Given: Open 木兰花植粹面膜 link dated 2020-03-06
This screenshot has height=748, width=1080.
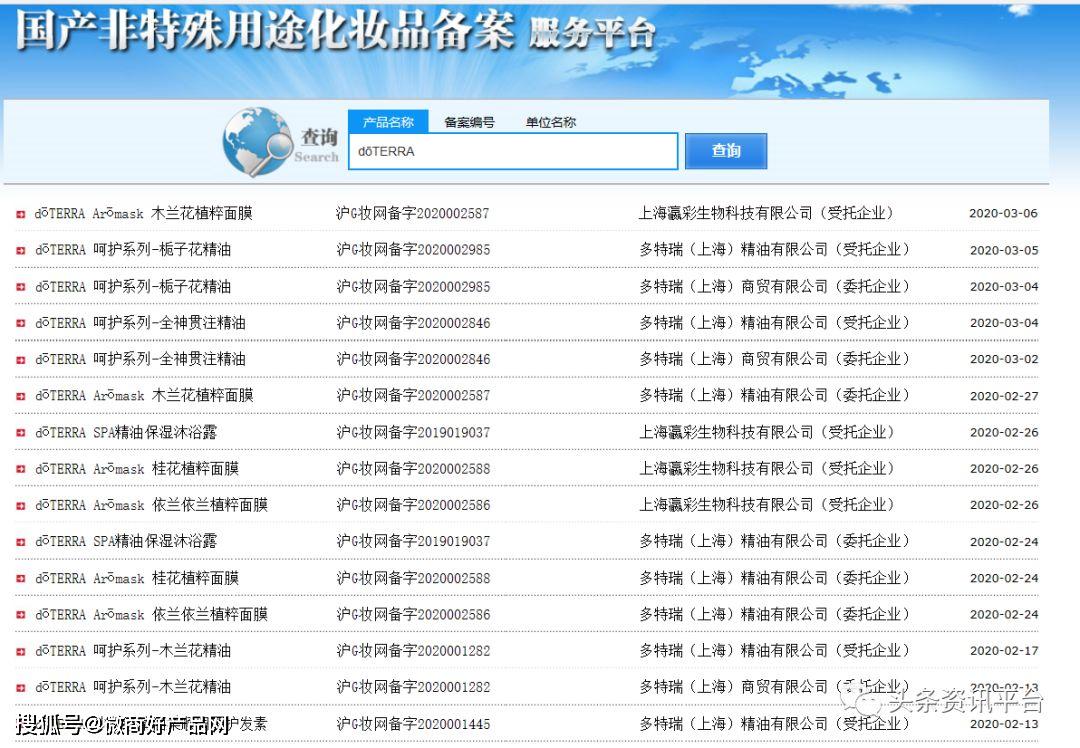Looking at the screenshot, I should (143, 214).
